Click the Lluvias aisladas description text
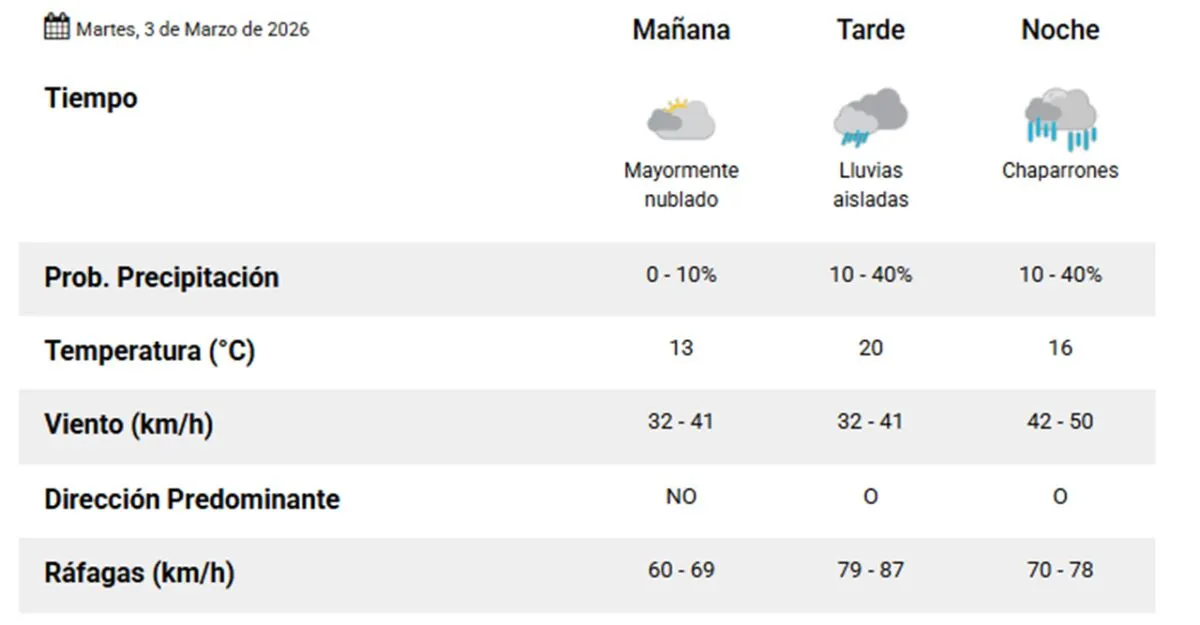This screenshot has width=1200, height=625. coord(870,184)
